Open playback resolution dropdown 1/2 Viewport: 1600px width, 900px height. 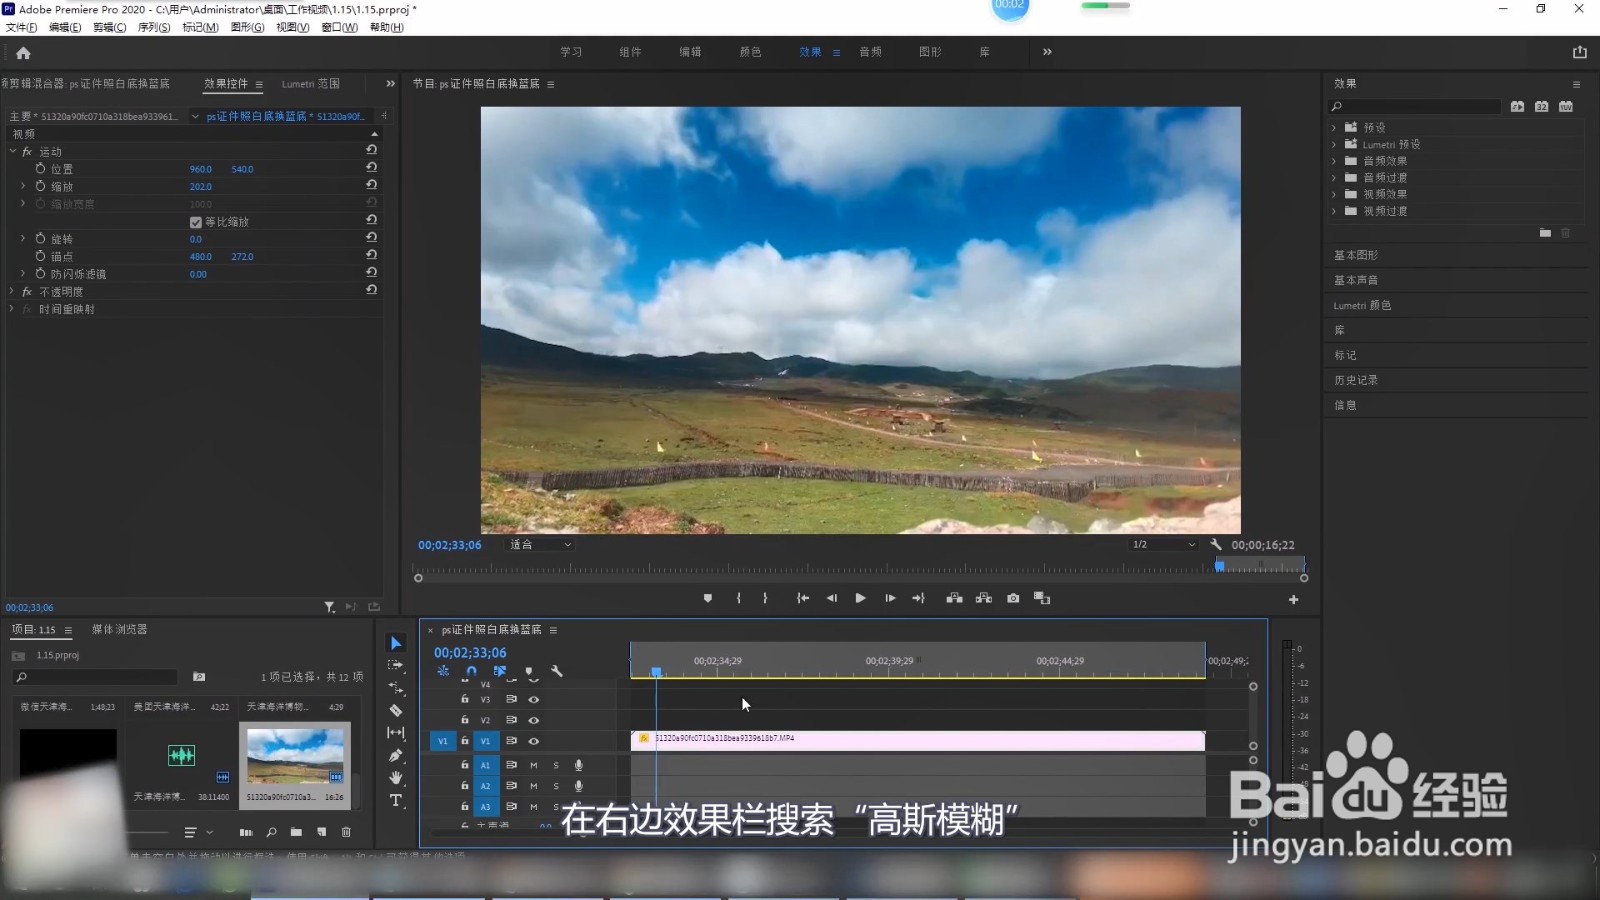(x=1163, y=545)
